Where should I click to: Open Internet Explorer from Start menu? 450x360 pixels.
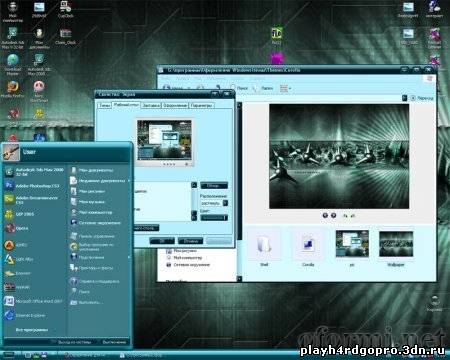coord(26,315)
